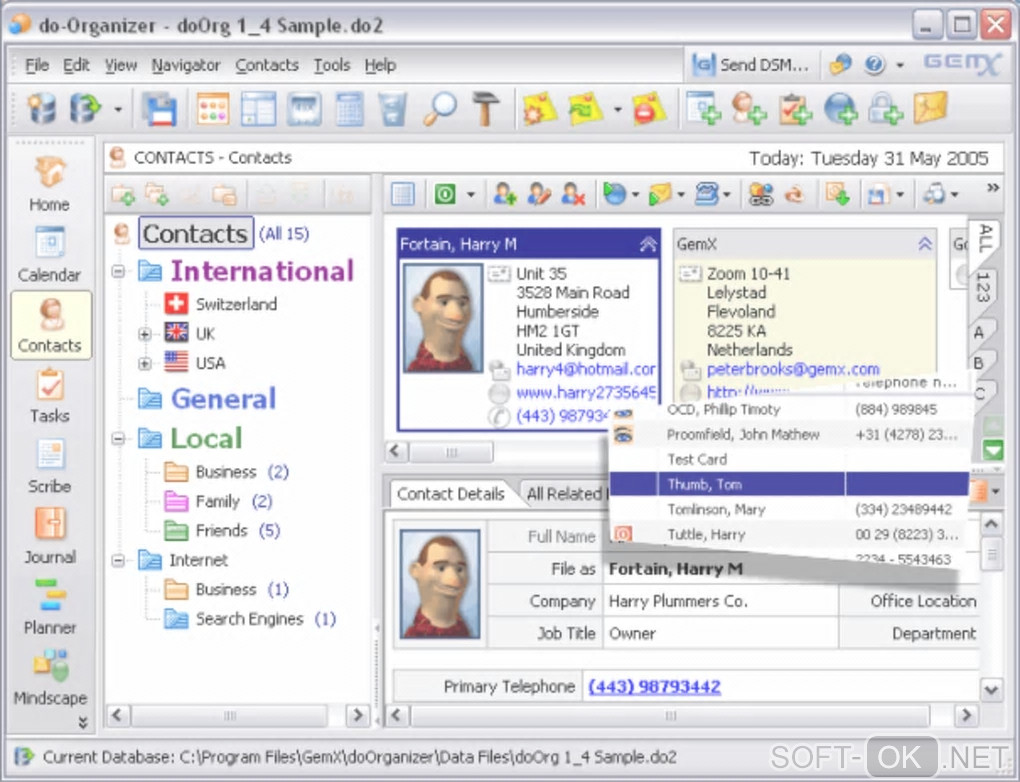Select the 123 alphabet index tab
This screenshot has width=1020, height=782.
[983, 287]
